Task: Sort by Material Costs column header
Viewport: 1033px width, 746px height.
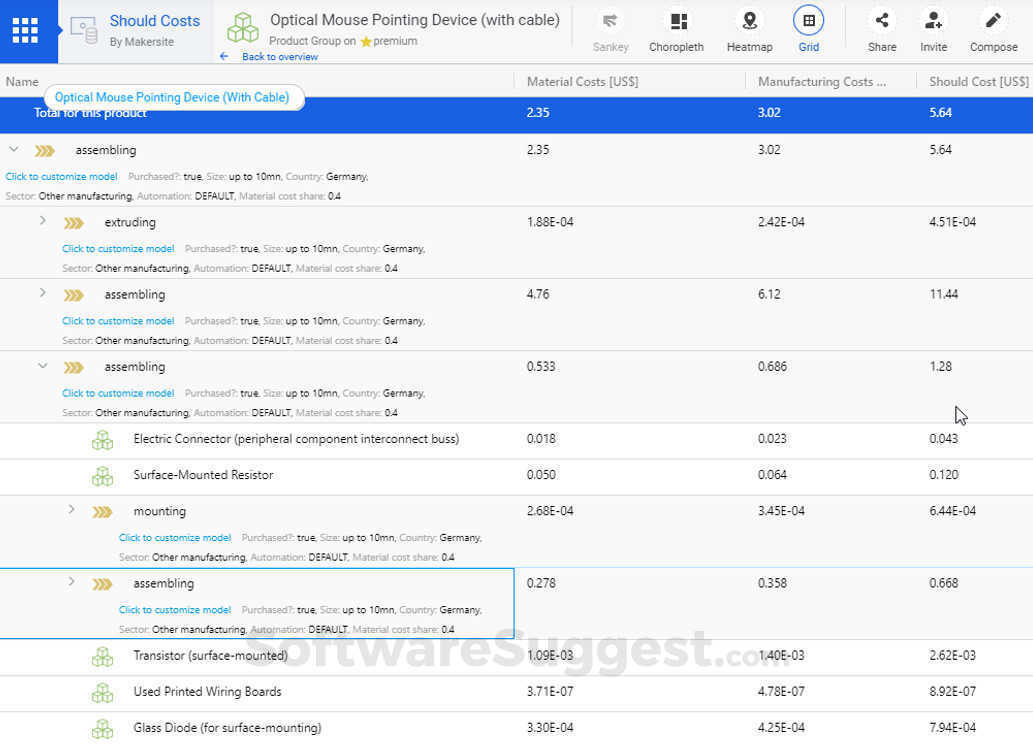Action: click(x=582, y=82)
